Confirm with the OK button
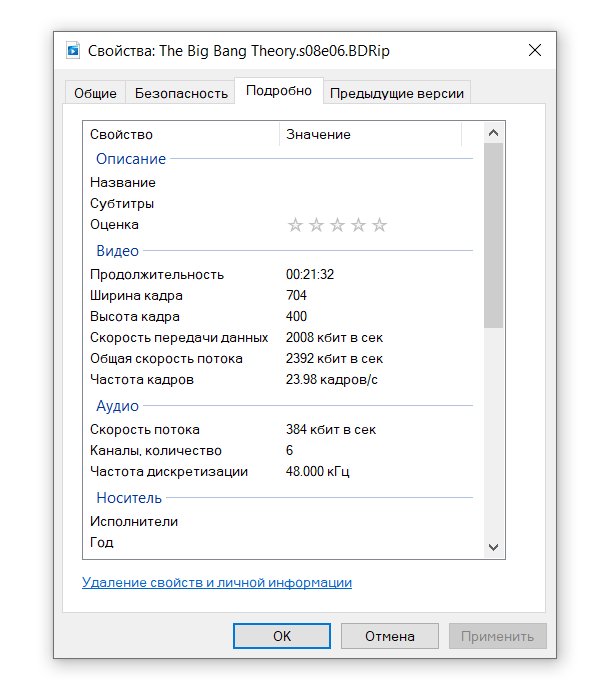615x699 pixels. pyautogui.click(x=282, y=636)
